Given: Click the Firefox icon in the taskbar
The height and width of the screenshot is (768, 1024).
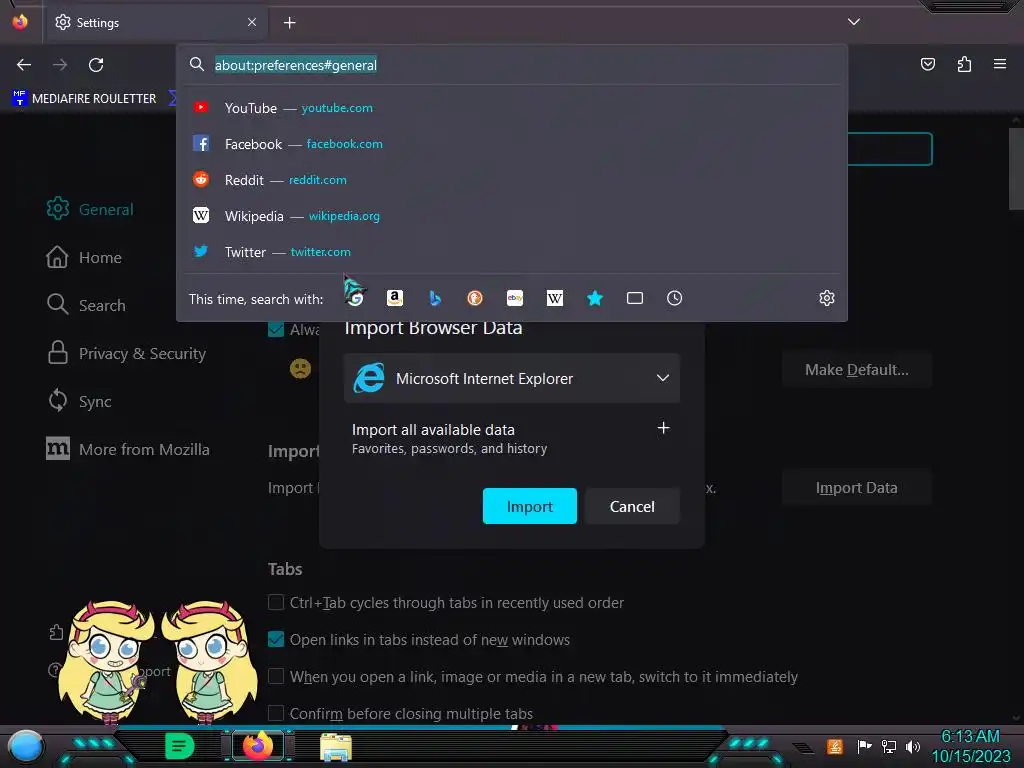Looking at the screenshot, I should (x=258, y=745).
